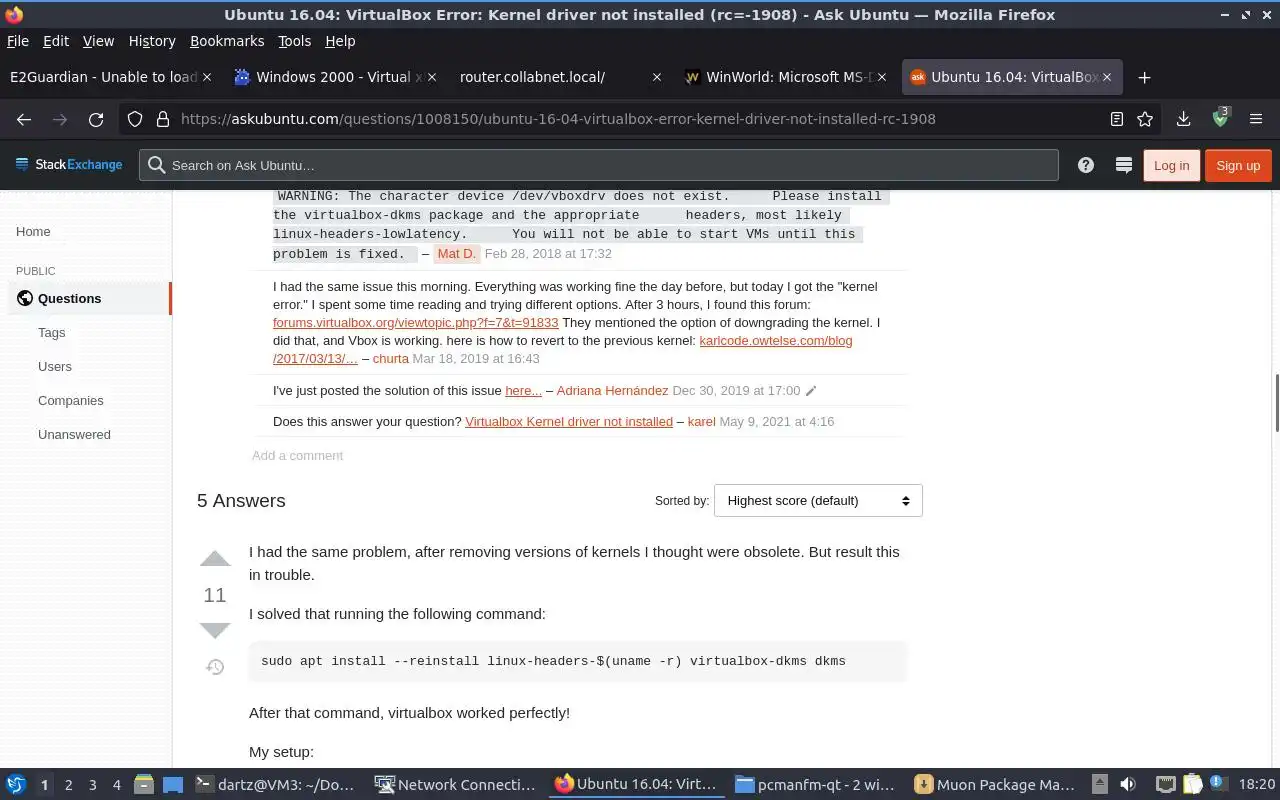Open the file manager quick launch icon
The height and width of the screenshot is (800, 1280).
point(143,785)
